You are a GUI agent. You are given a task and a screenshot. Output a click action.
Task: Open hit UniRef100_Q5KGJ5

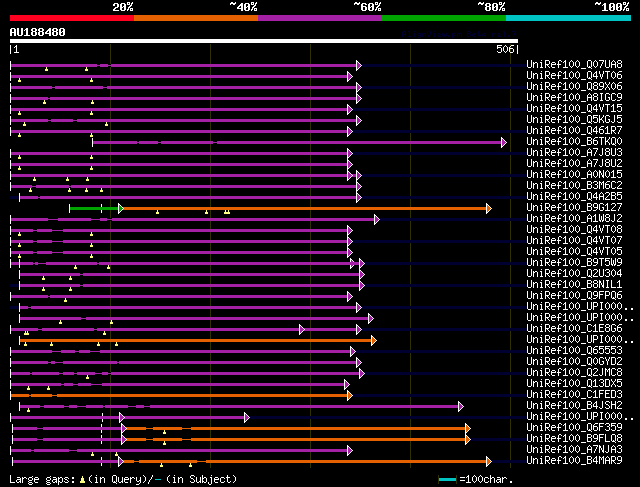click(574, 120)
